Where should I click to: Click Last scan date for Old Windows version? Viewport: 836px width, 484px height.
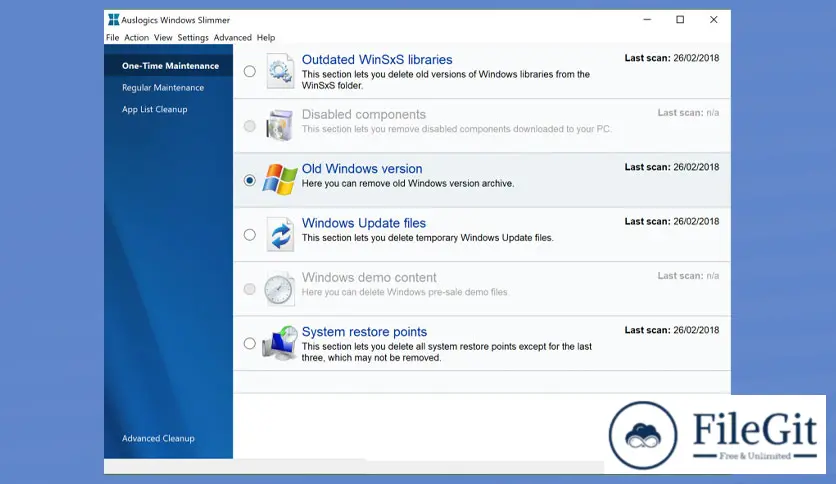click(x=672, y=167)
